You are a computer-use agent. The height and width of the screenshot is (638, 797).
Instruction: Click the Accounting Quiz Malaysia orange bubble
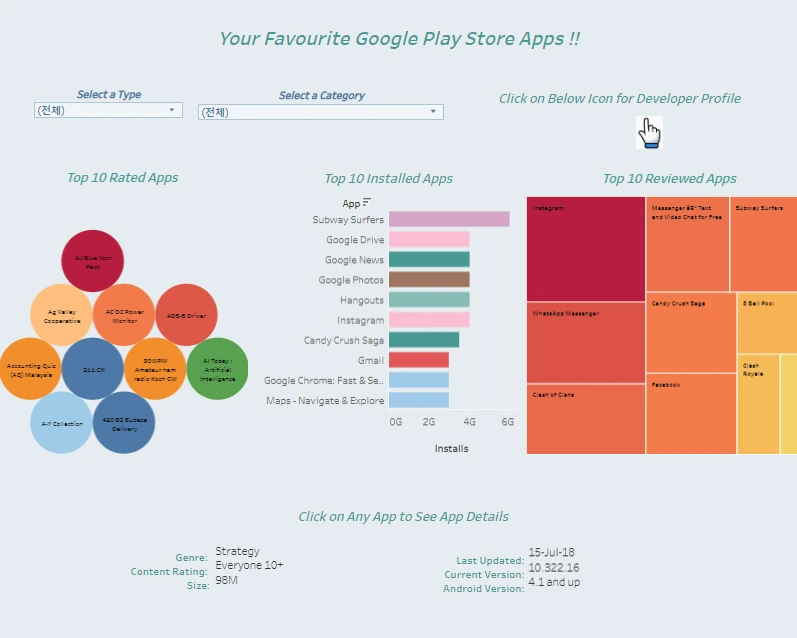[30, 369]
